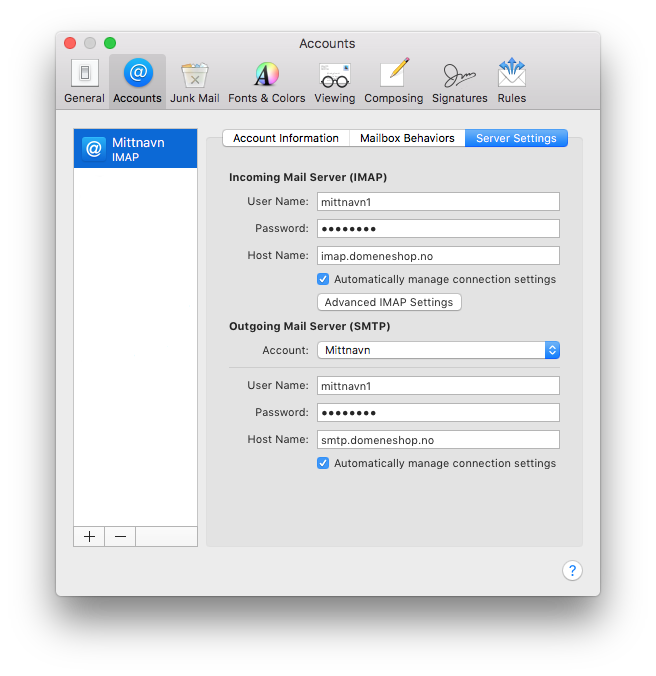
Task: Switch to Account Information tab
Action: click(x=286, y=138)
